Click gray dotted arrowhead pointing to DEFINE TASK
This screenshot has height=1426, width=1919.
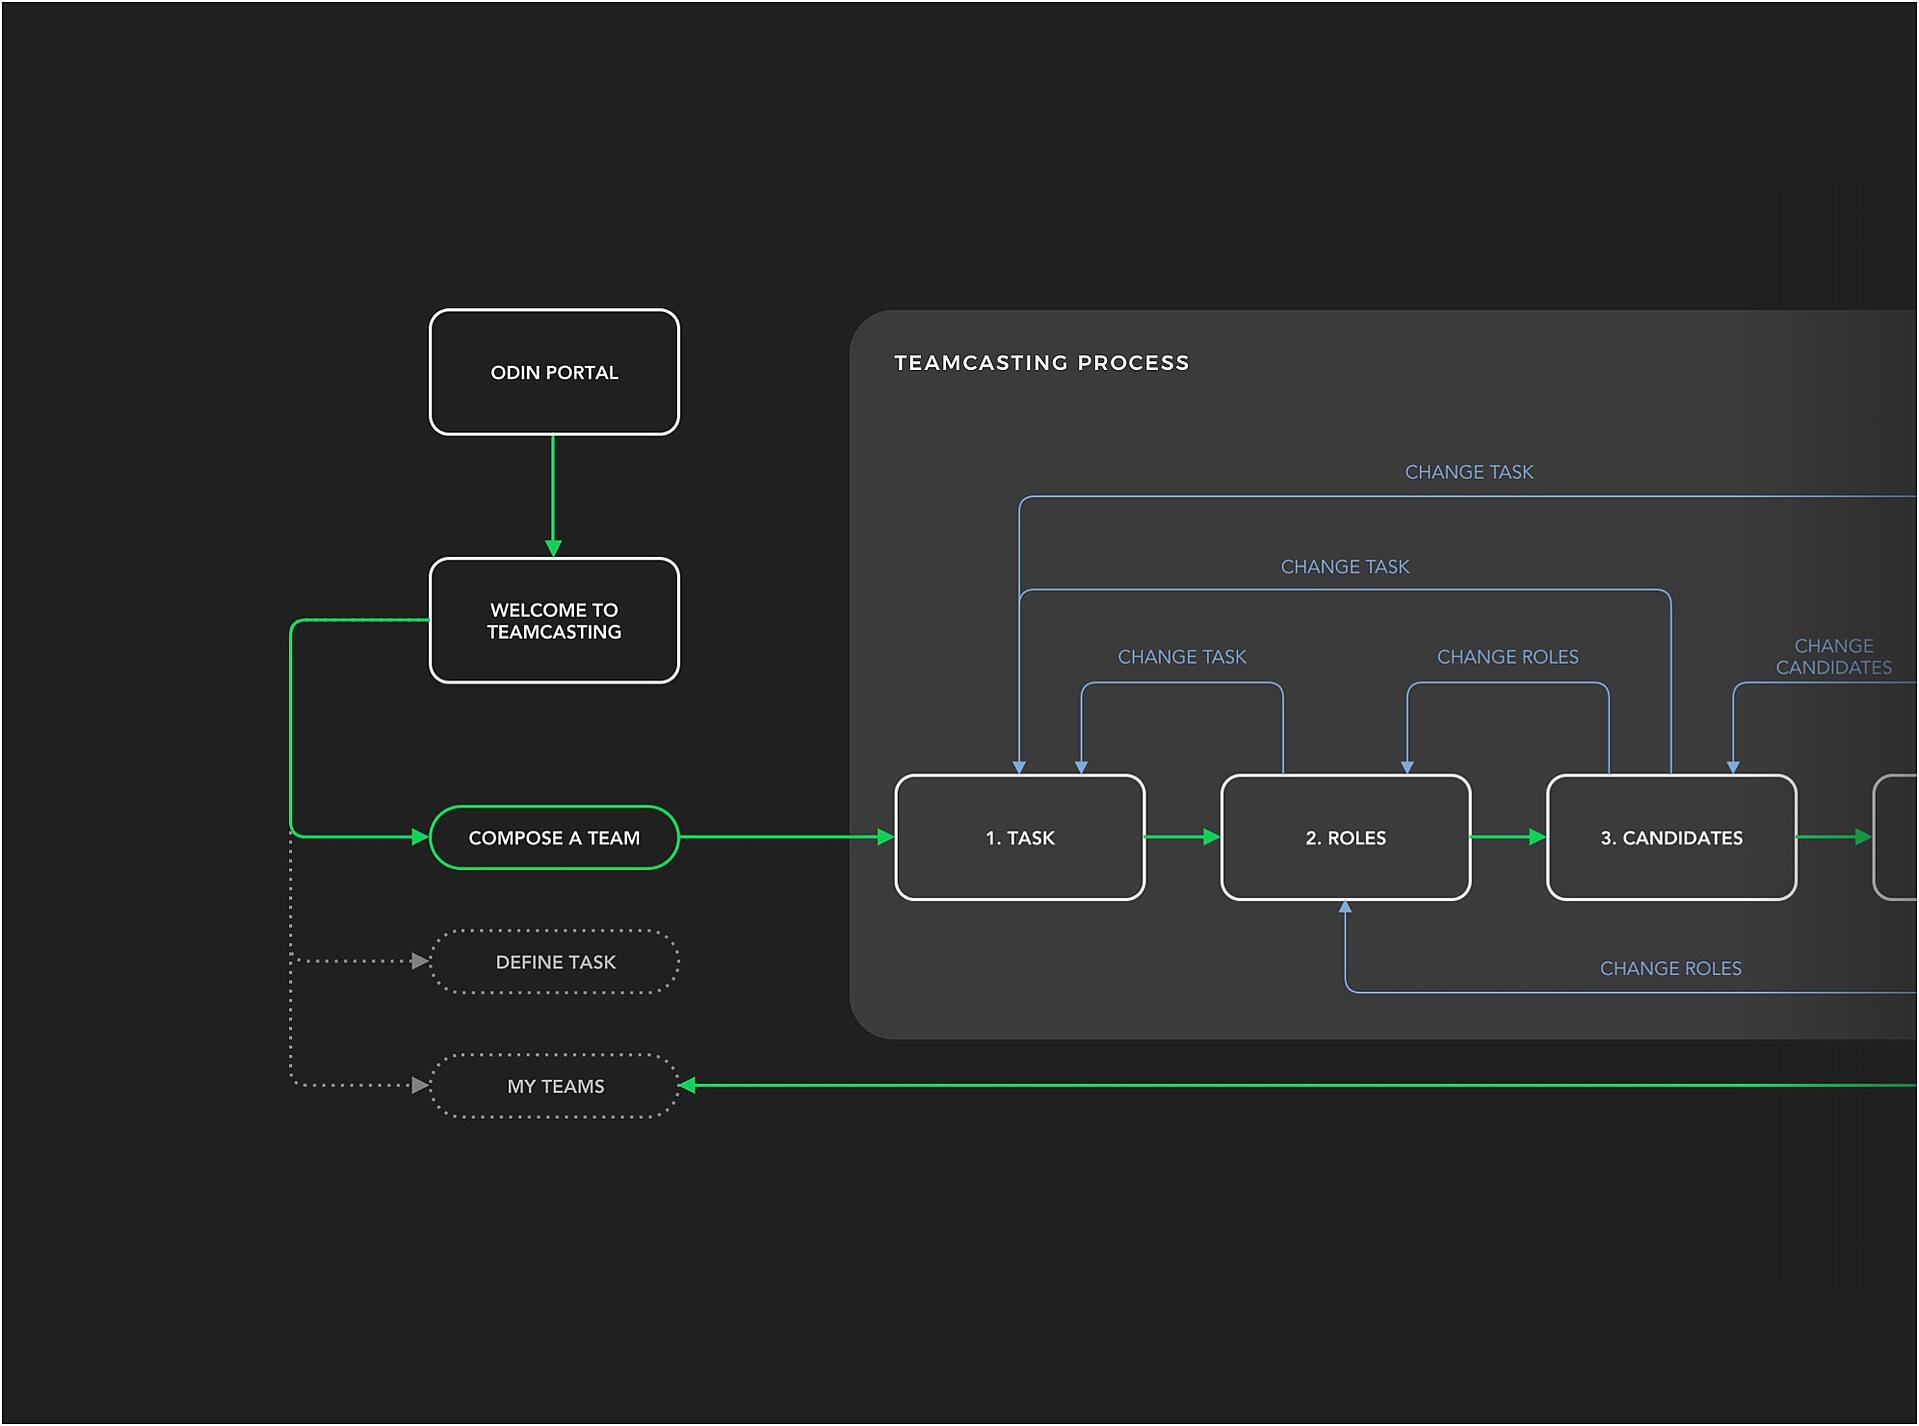tap(420, 961)
